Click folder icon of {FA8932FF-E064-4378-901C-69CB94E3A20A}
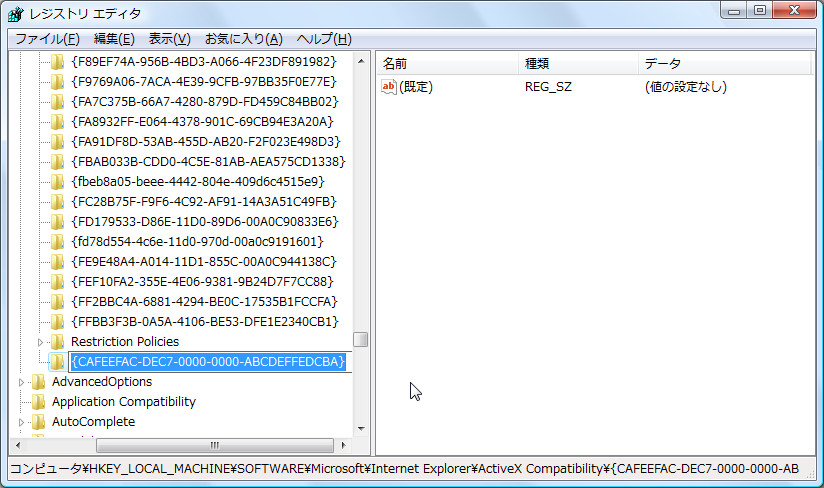The width and height of the screenshot is (824, 488). pos(57,122)
